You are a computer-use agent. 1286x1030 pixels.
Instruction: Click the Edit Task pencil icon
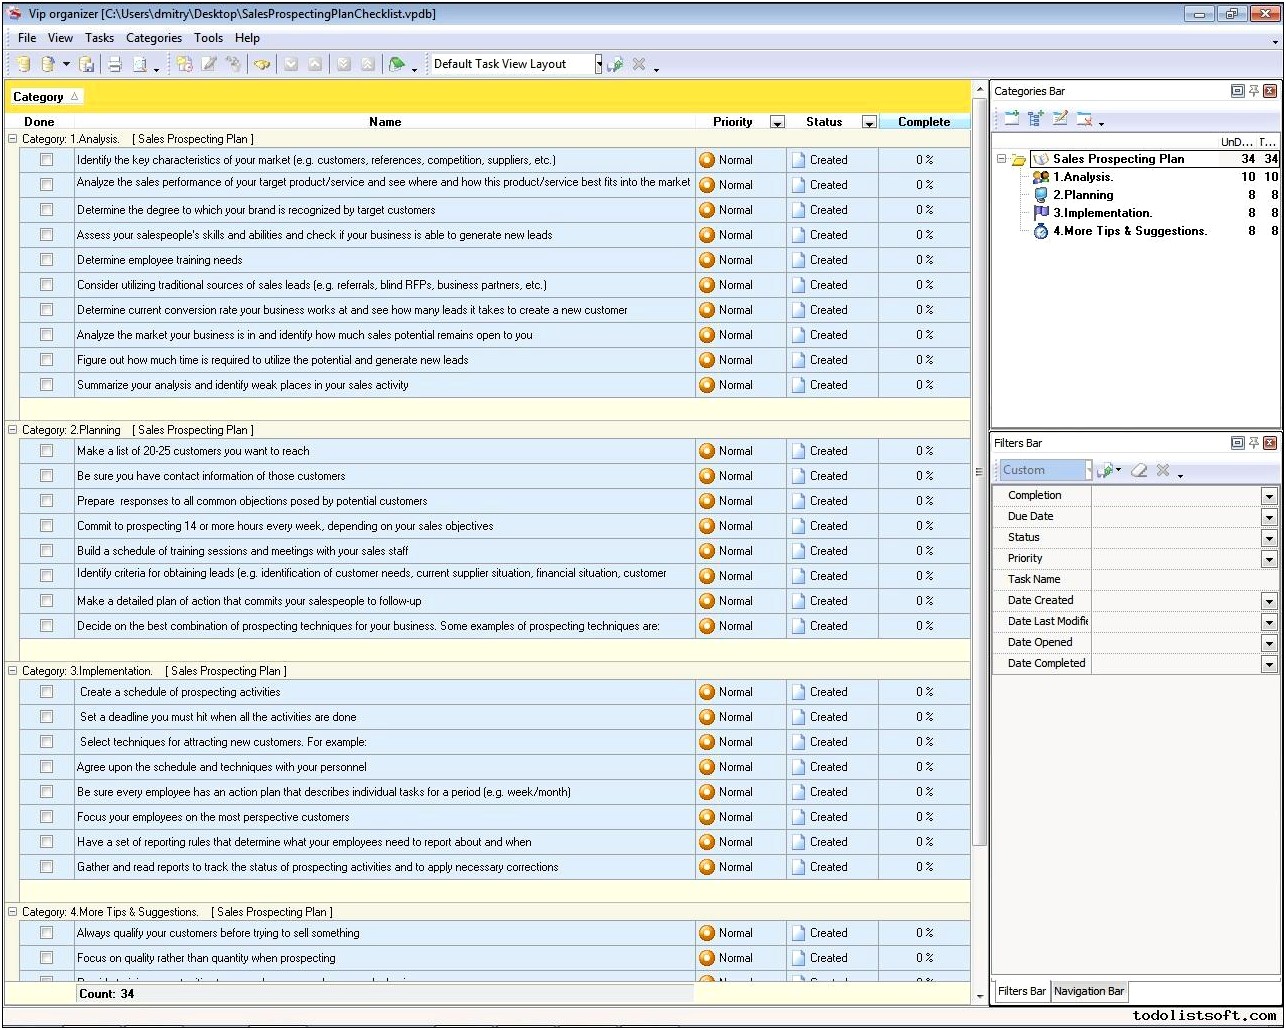[x=209, y=64]
